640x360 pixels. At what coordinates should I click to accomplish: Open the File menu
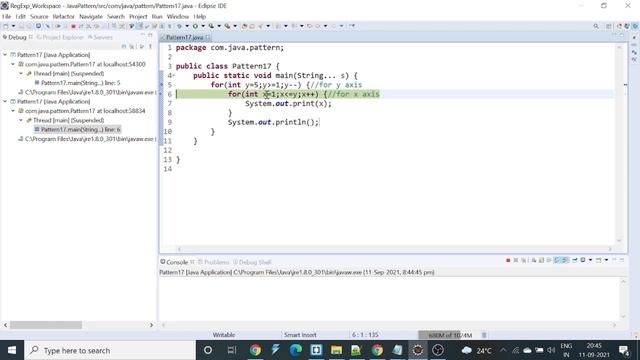click(7, 17)
